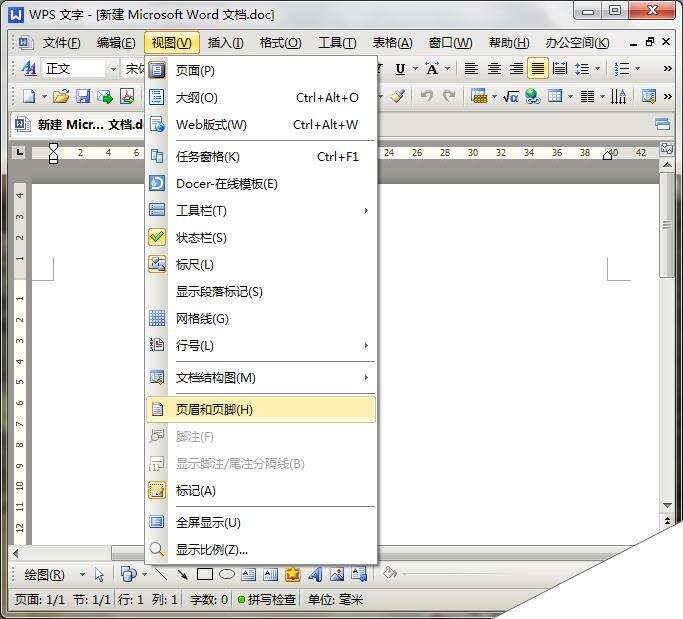Expand the Line Numbers submenu
The width and height of the screenshot is (683, 619).
pos(261,345)
